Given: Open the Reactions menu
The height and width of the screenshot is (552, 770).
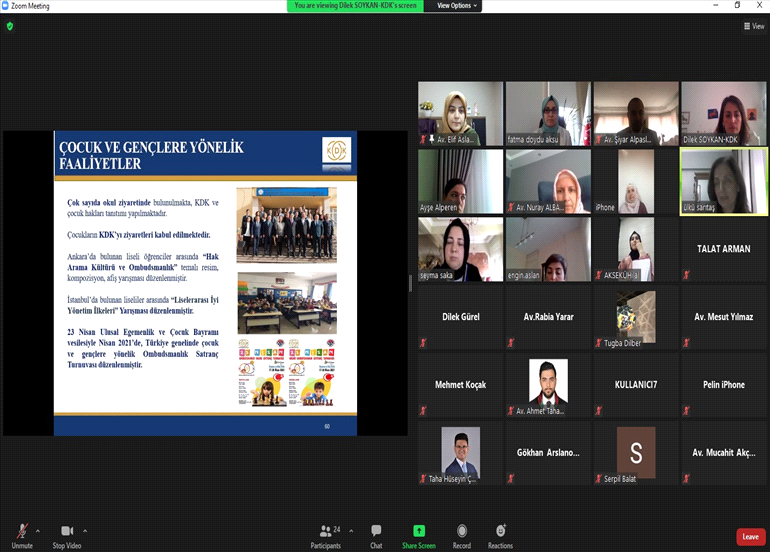Looking at the screenshot, I should (x=500, y=532).
